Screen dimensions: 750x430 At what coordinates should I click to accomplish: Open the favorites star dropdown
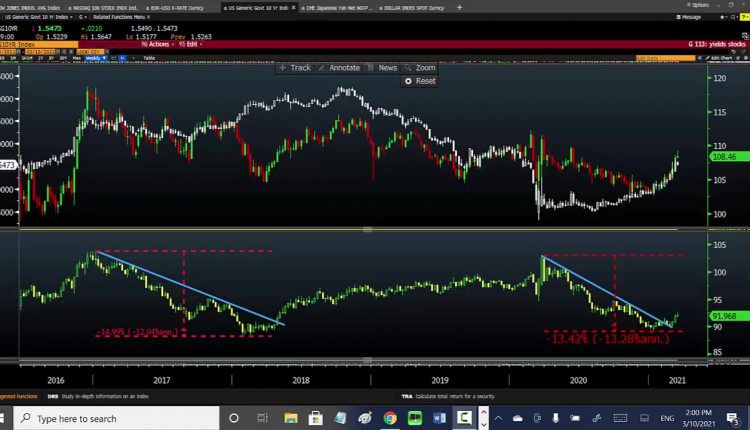point(724,17)
